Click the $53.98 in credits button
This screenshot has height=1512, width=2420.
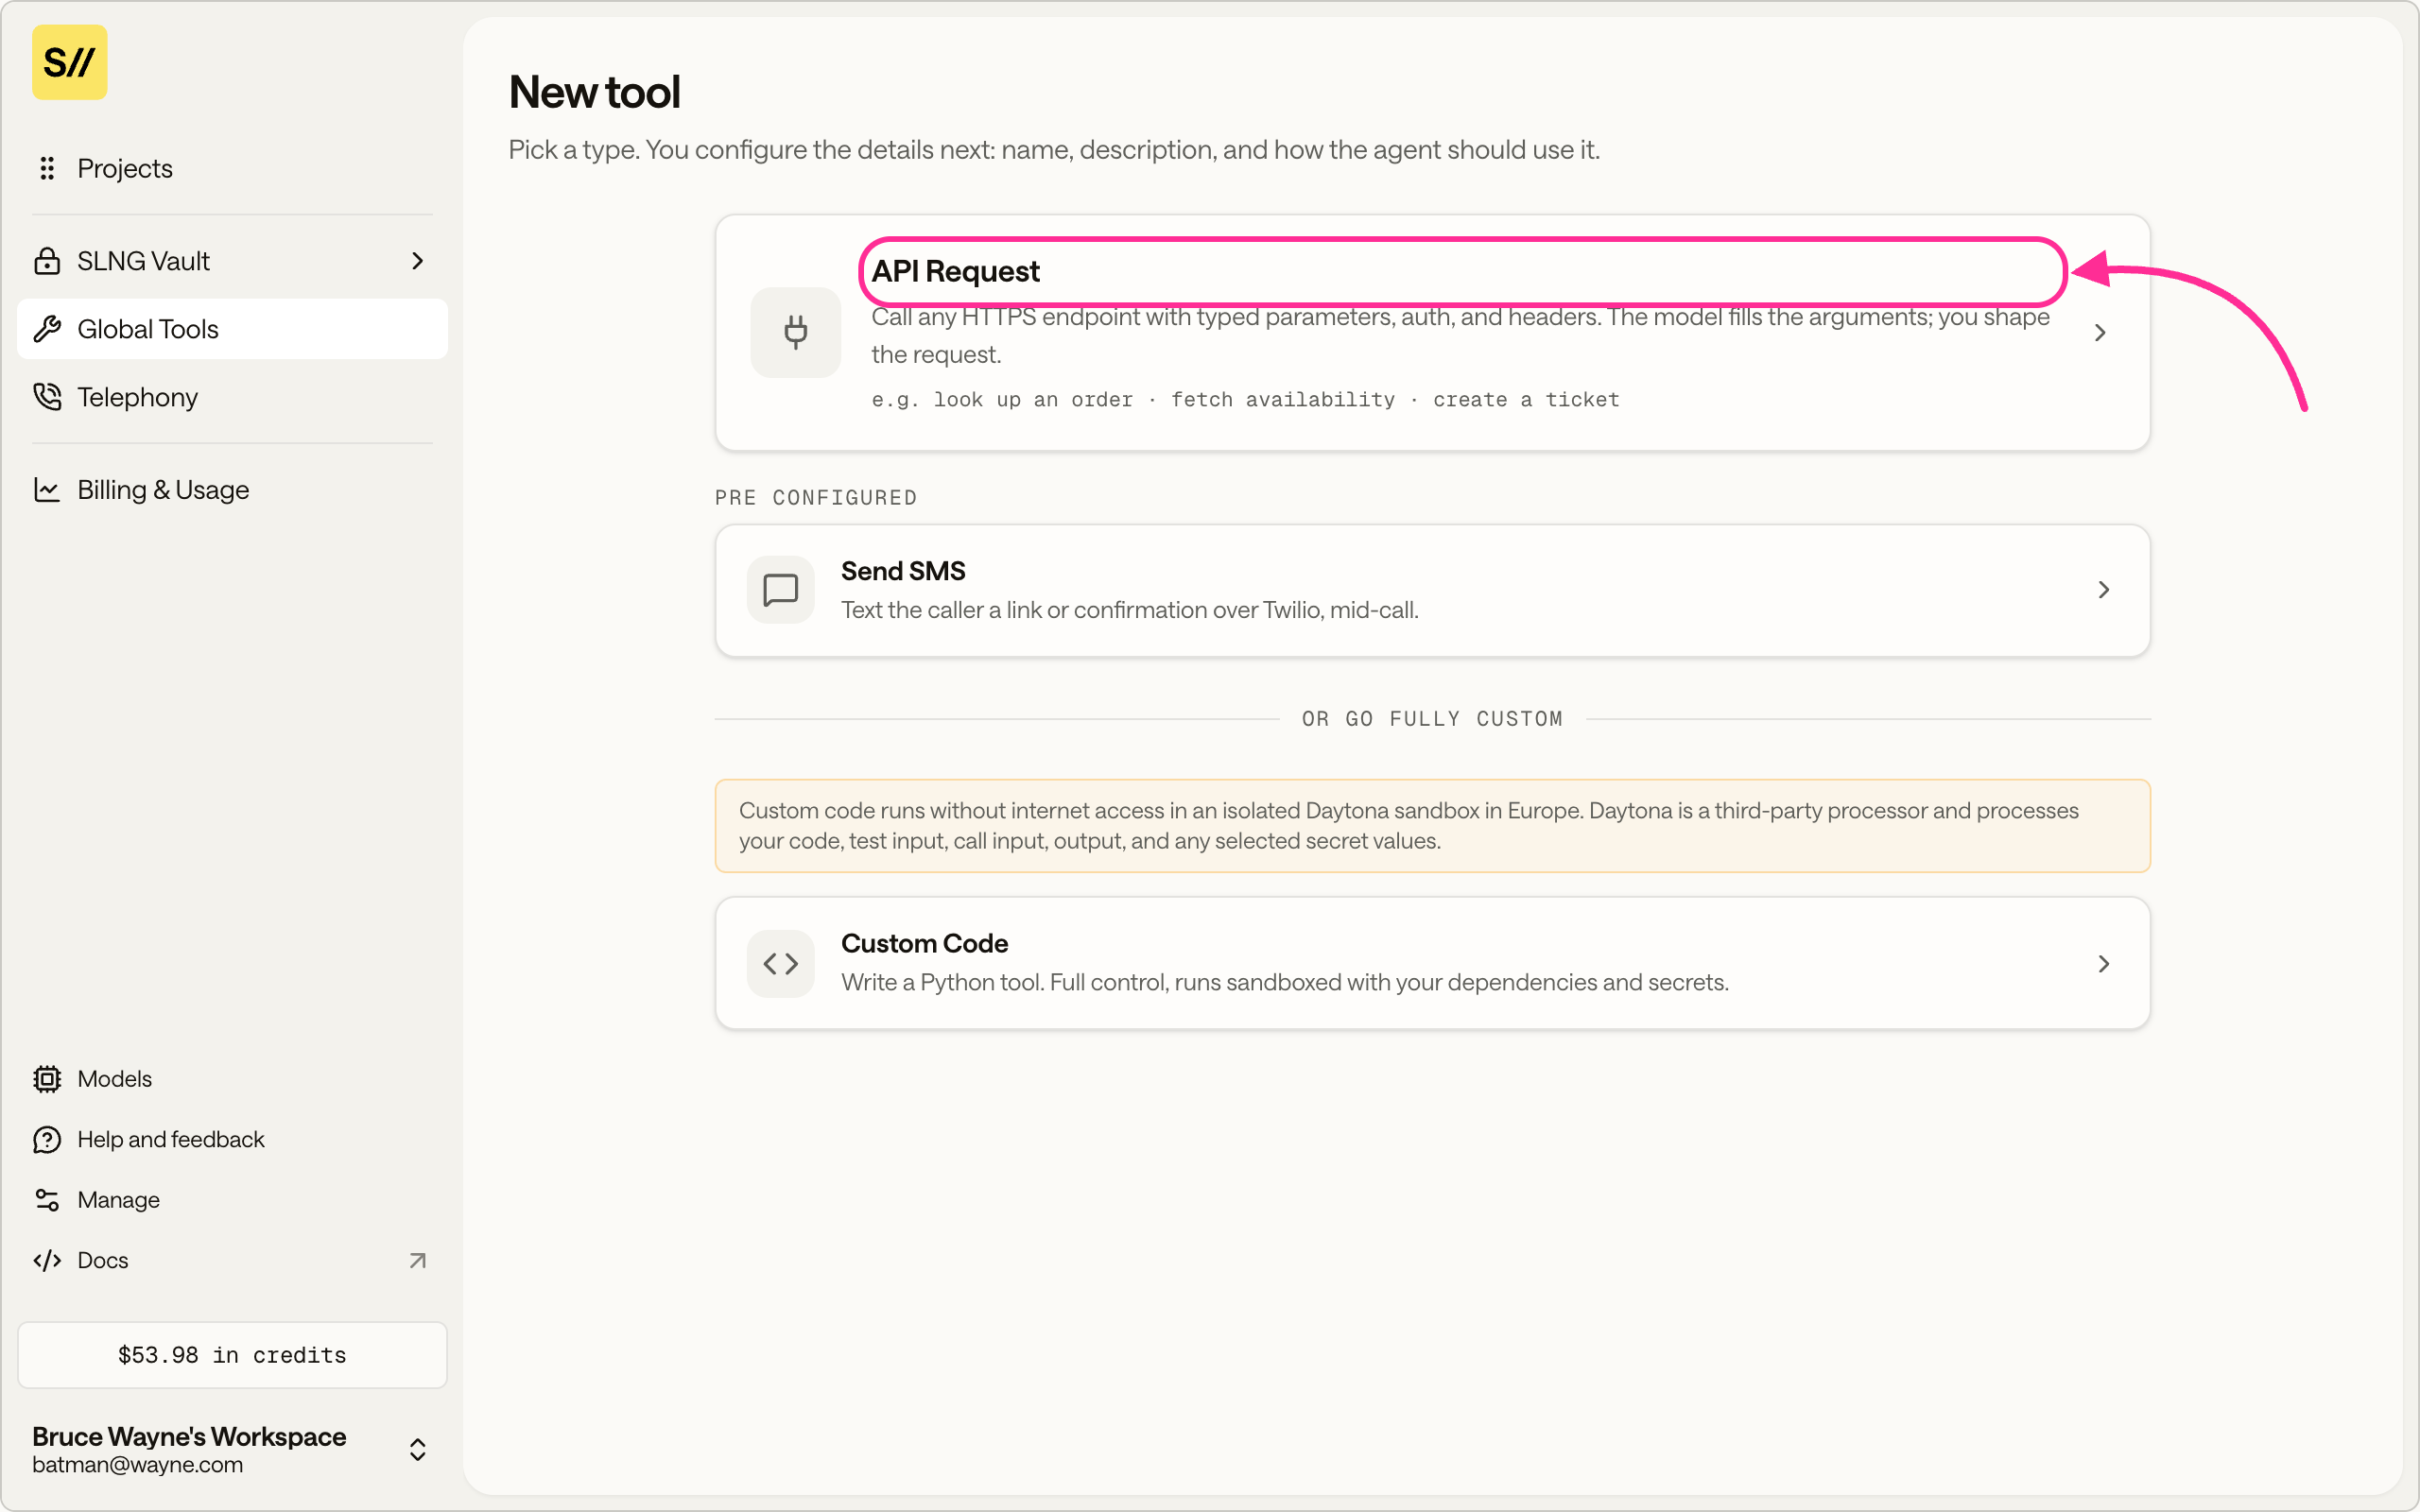pyautogui.click(x=232, y=1355)
